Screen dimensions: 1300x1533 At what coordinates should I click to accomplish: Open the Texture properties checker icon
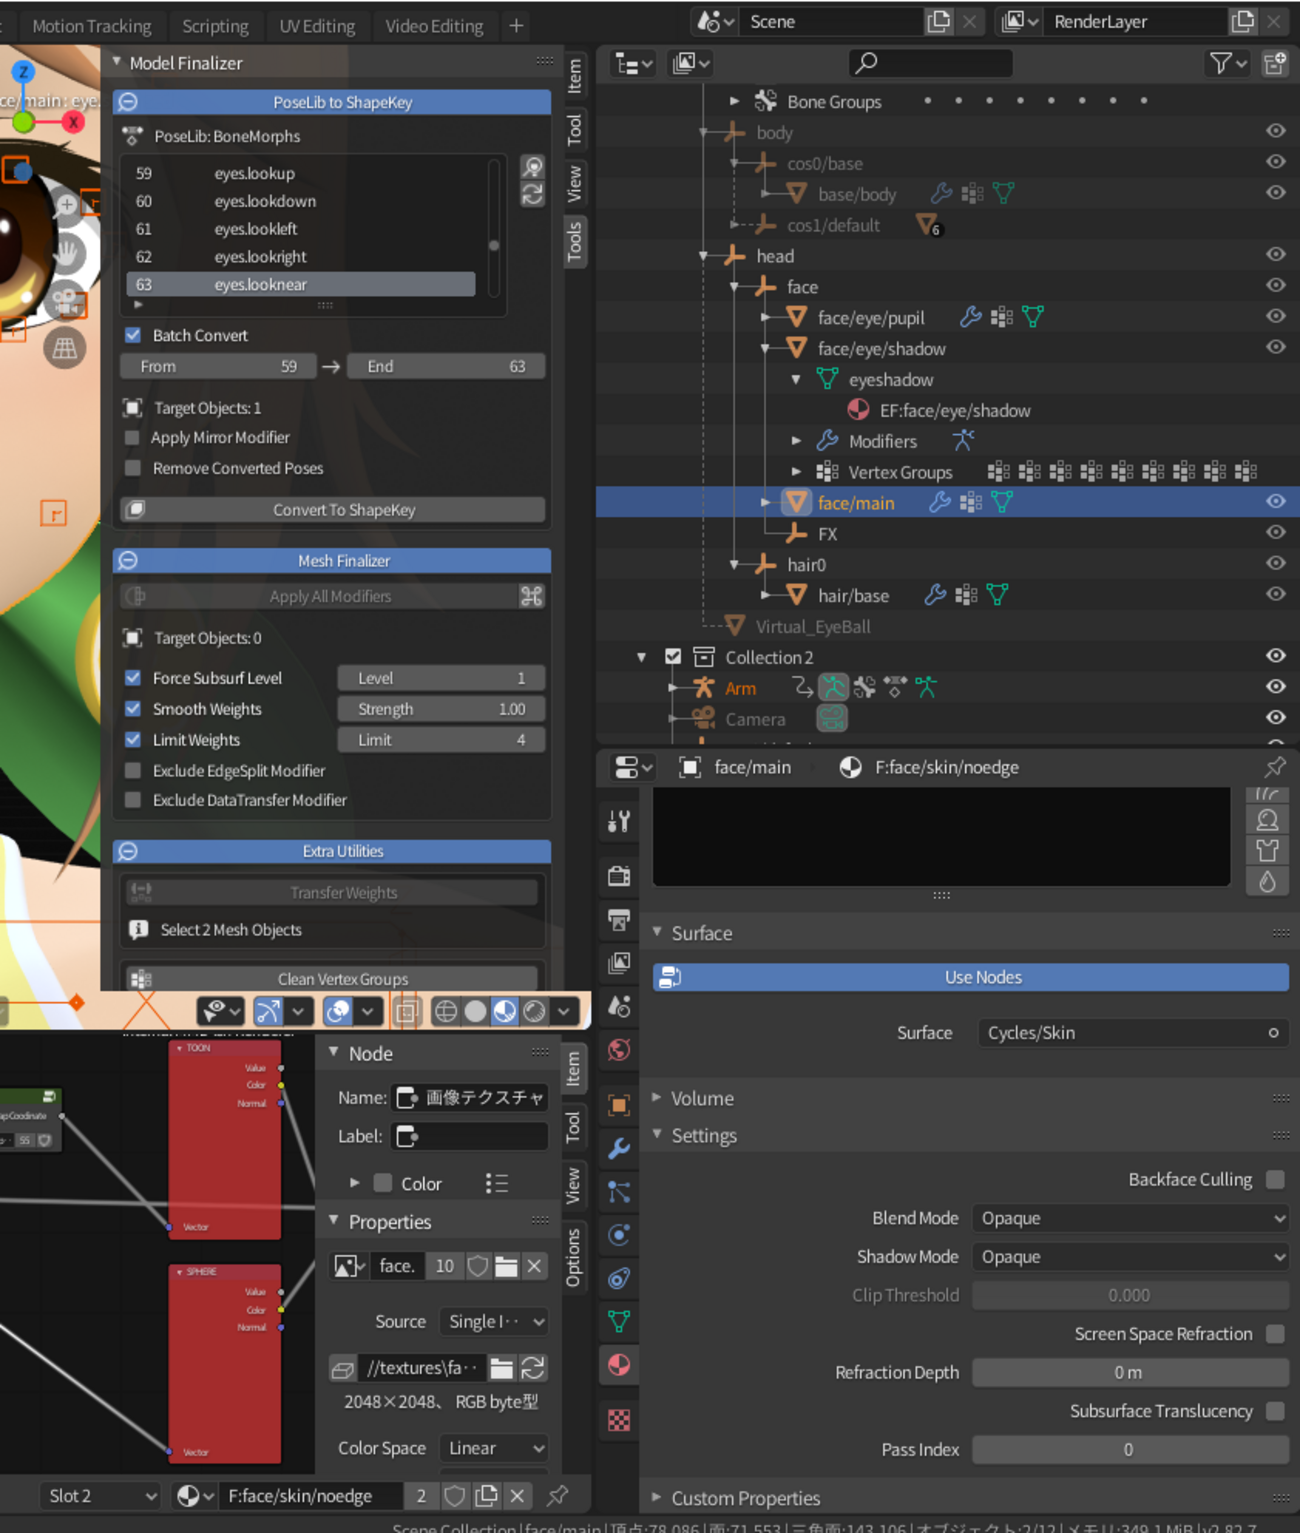coord(619,1420)
